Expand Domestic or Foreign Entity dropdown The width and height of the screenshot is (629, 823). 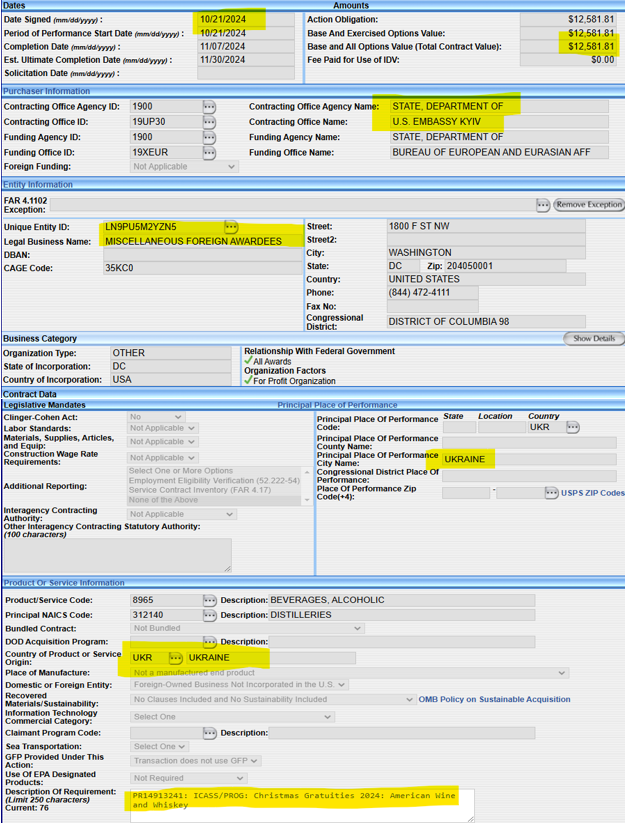click(x=239, y=685)
